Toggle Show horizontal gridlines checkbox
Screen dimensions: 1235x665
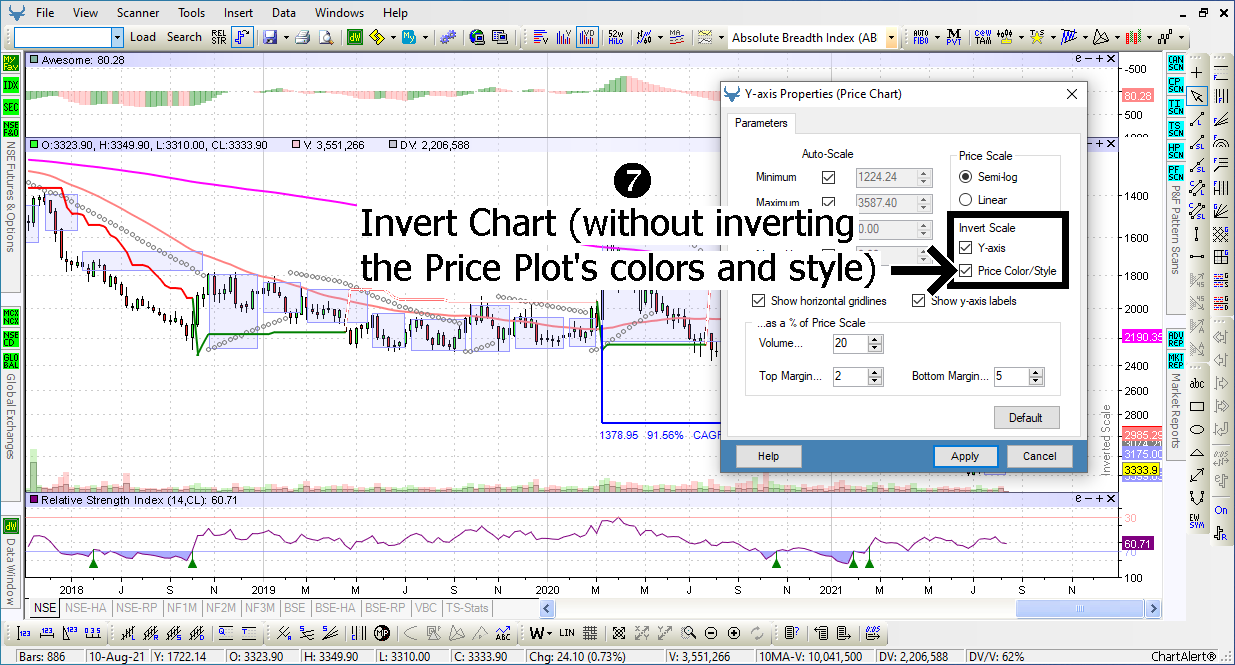click(759, 300)
